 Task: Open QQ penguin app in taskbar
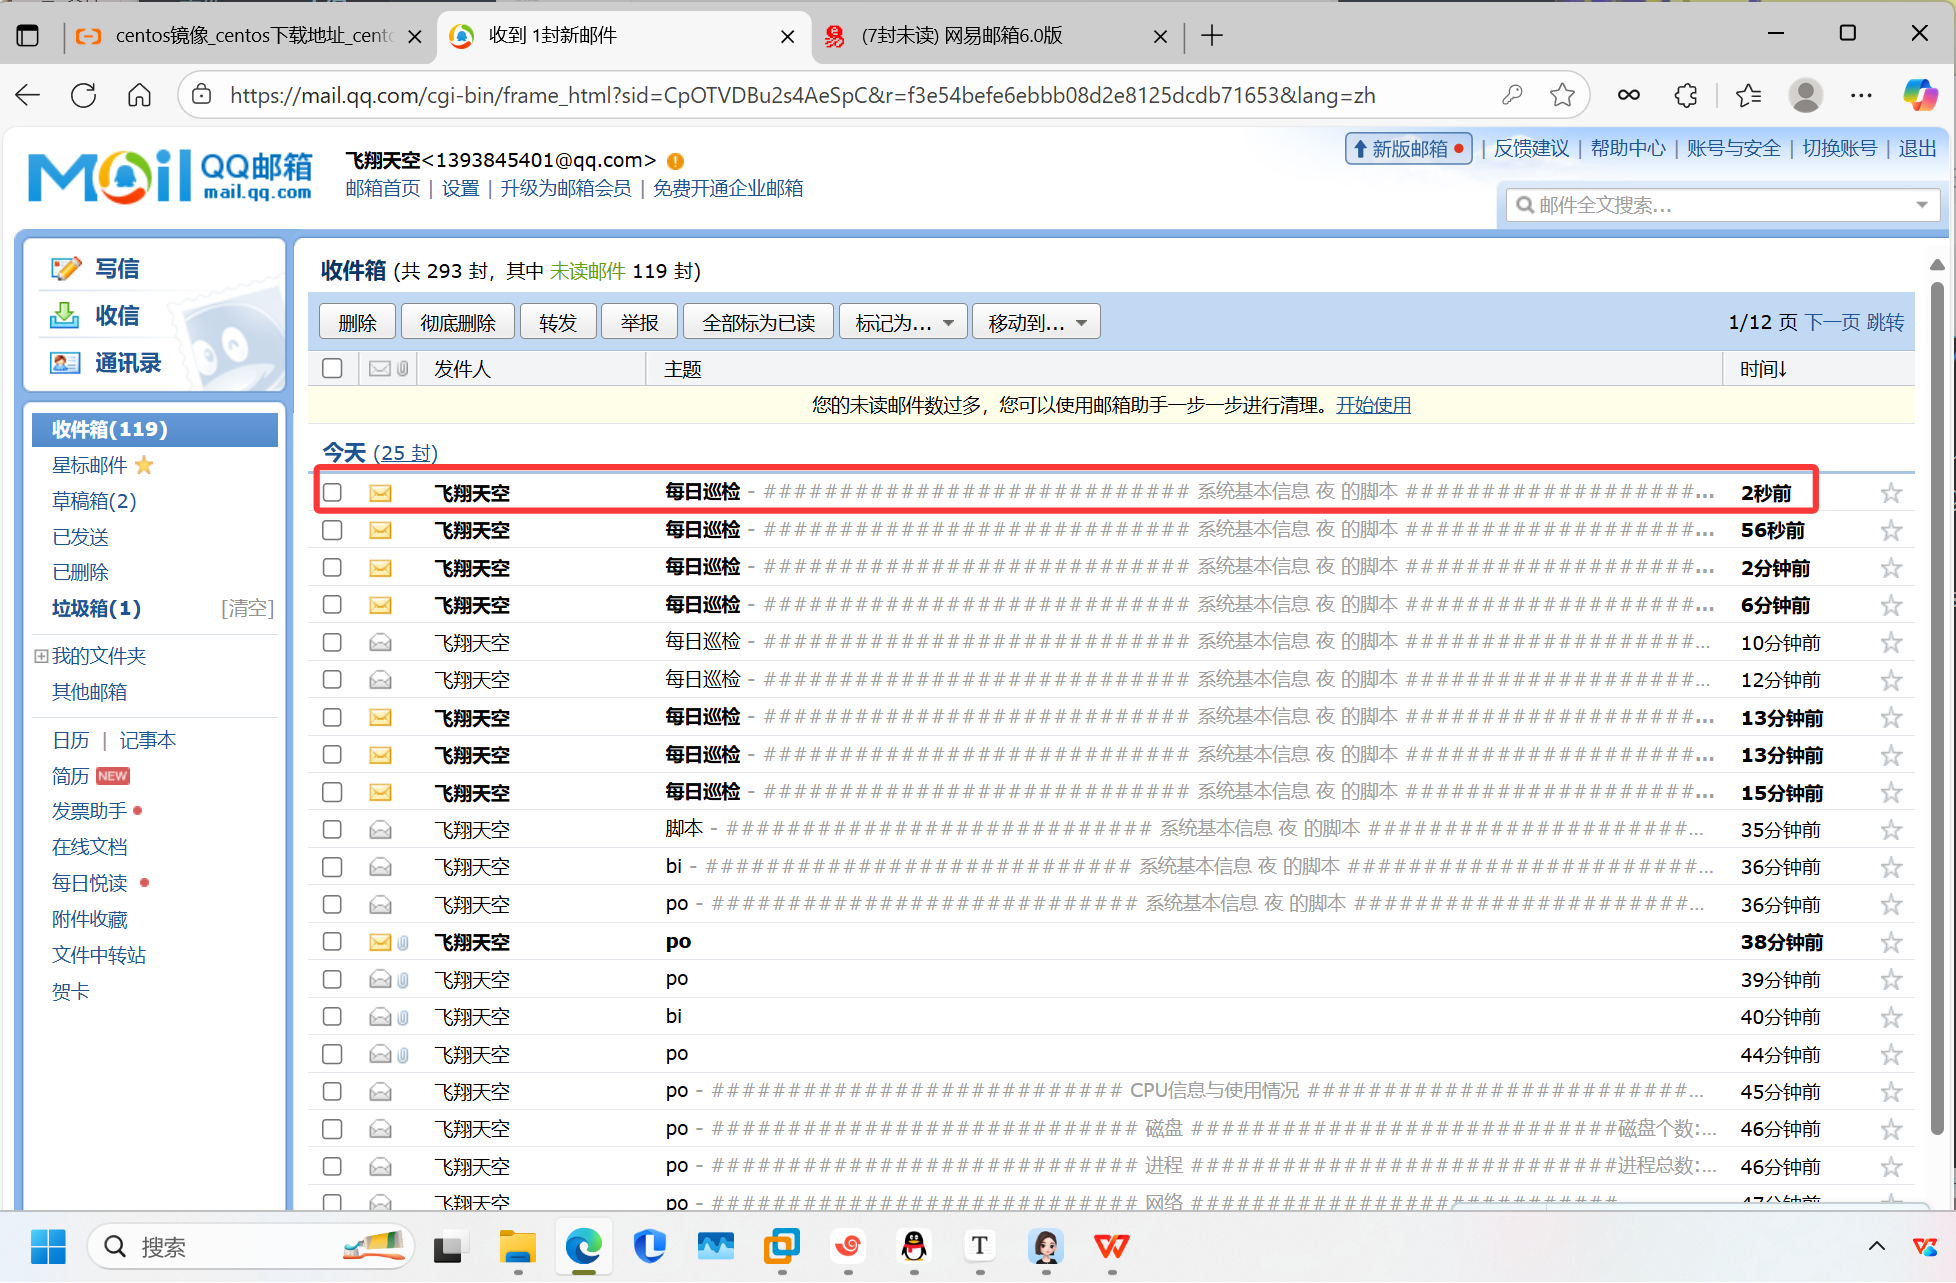[914, 1246]
